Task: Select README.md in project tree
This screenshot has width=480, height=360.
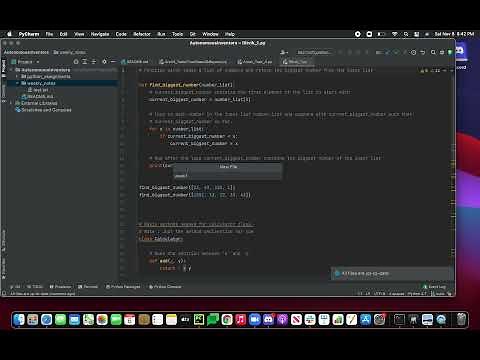Action: (x=37, y=97)
